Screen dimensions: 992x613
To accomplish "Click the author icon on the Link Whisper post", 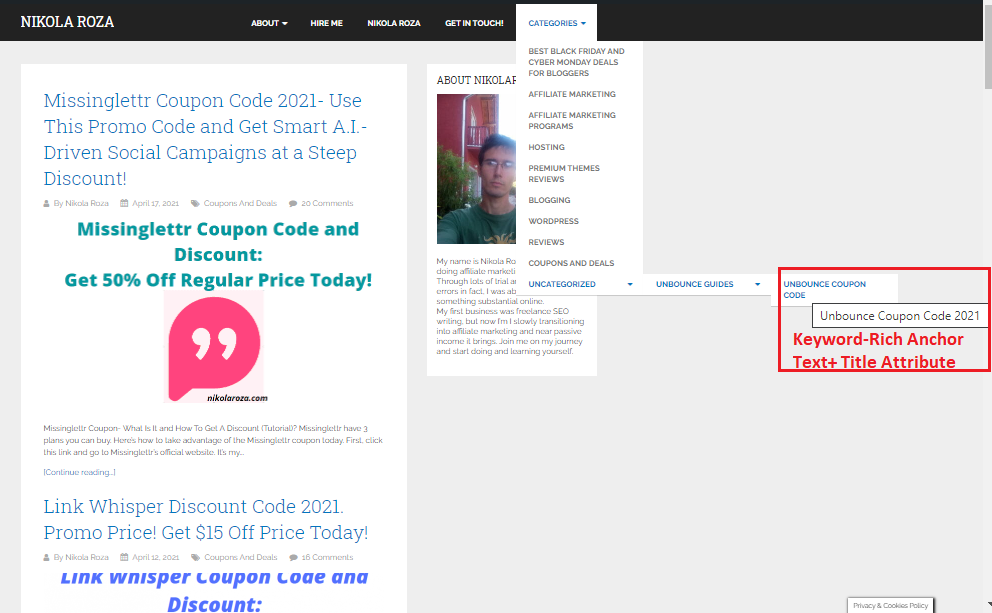I will (x=46, y=558).
